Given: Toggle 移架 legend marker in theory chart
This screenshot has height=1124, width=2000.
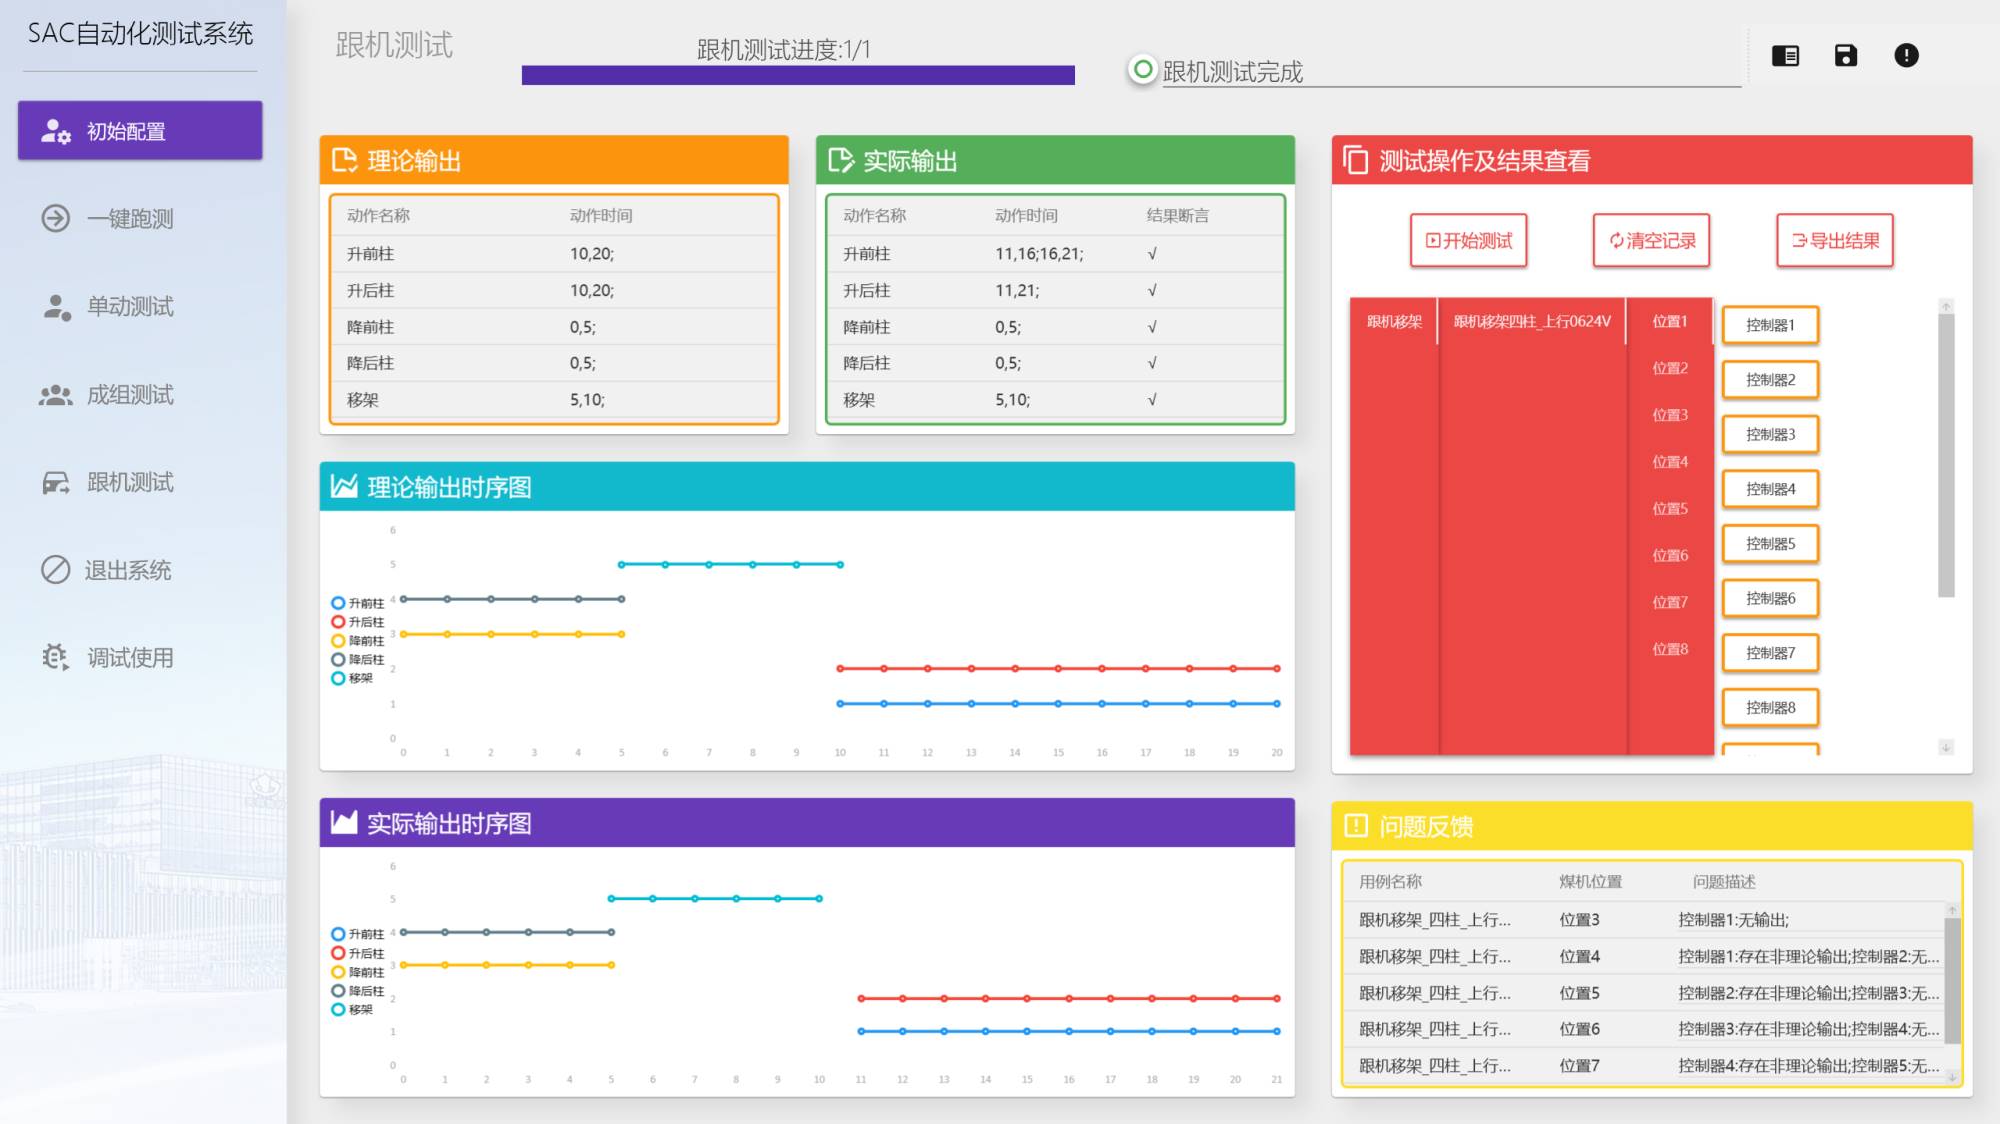Looking at the screenshot, I should point(338,678).
